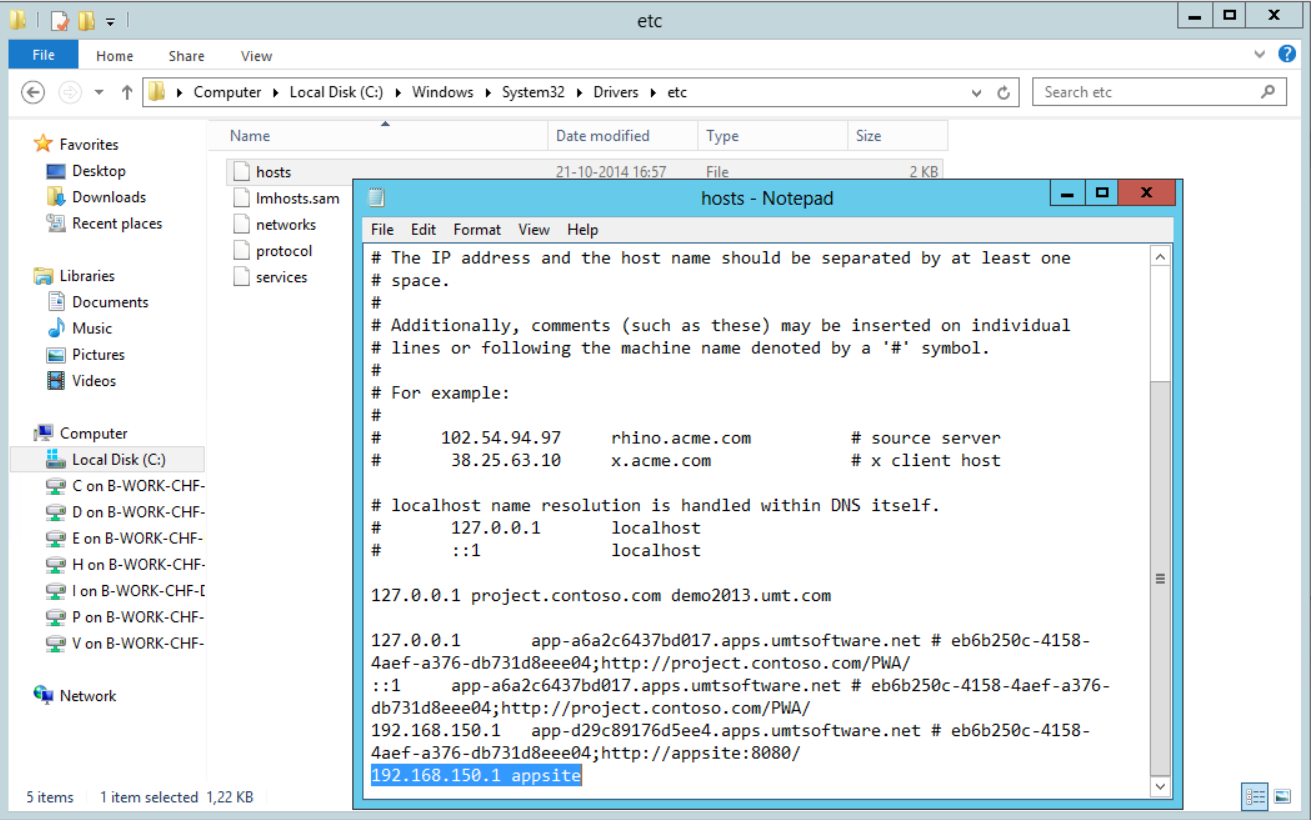Screen dimensions: 1311x820
Task: Open the Recent locations dropdown beside Forward
Action: [x=99, y=92]
